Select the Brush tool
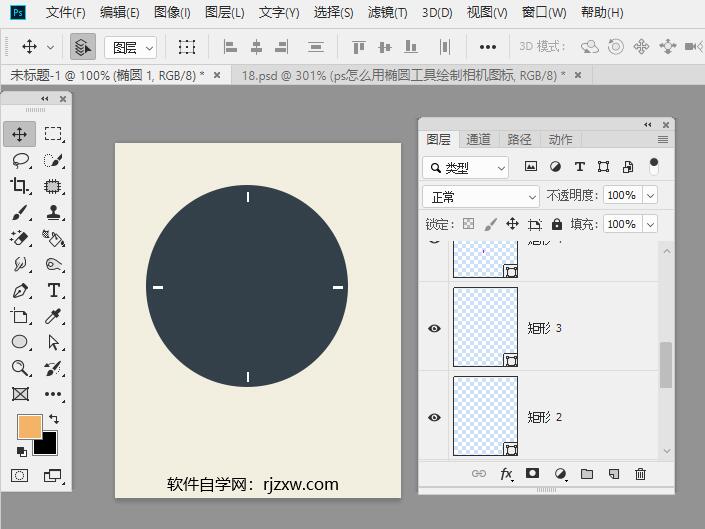The width and height of the screenshot is (705, 529). click(19, 212)
